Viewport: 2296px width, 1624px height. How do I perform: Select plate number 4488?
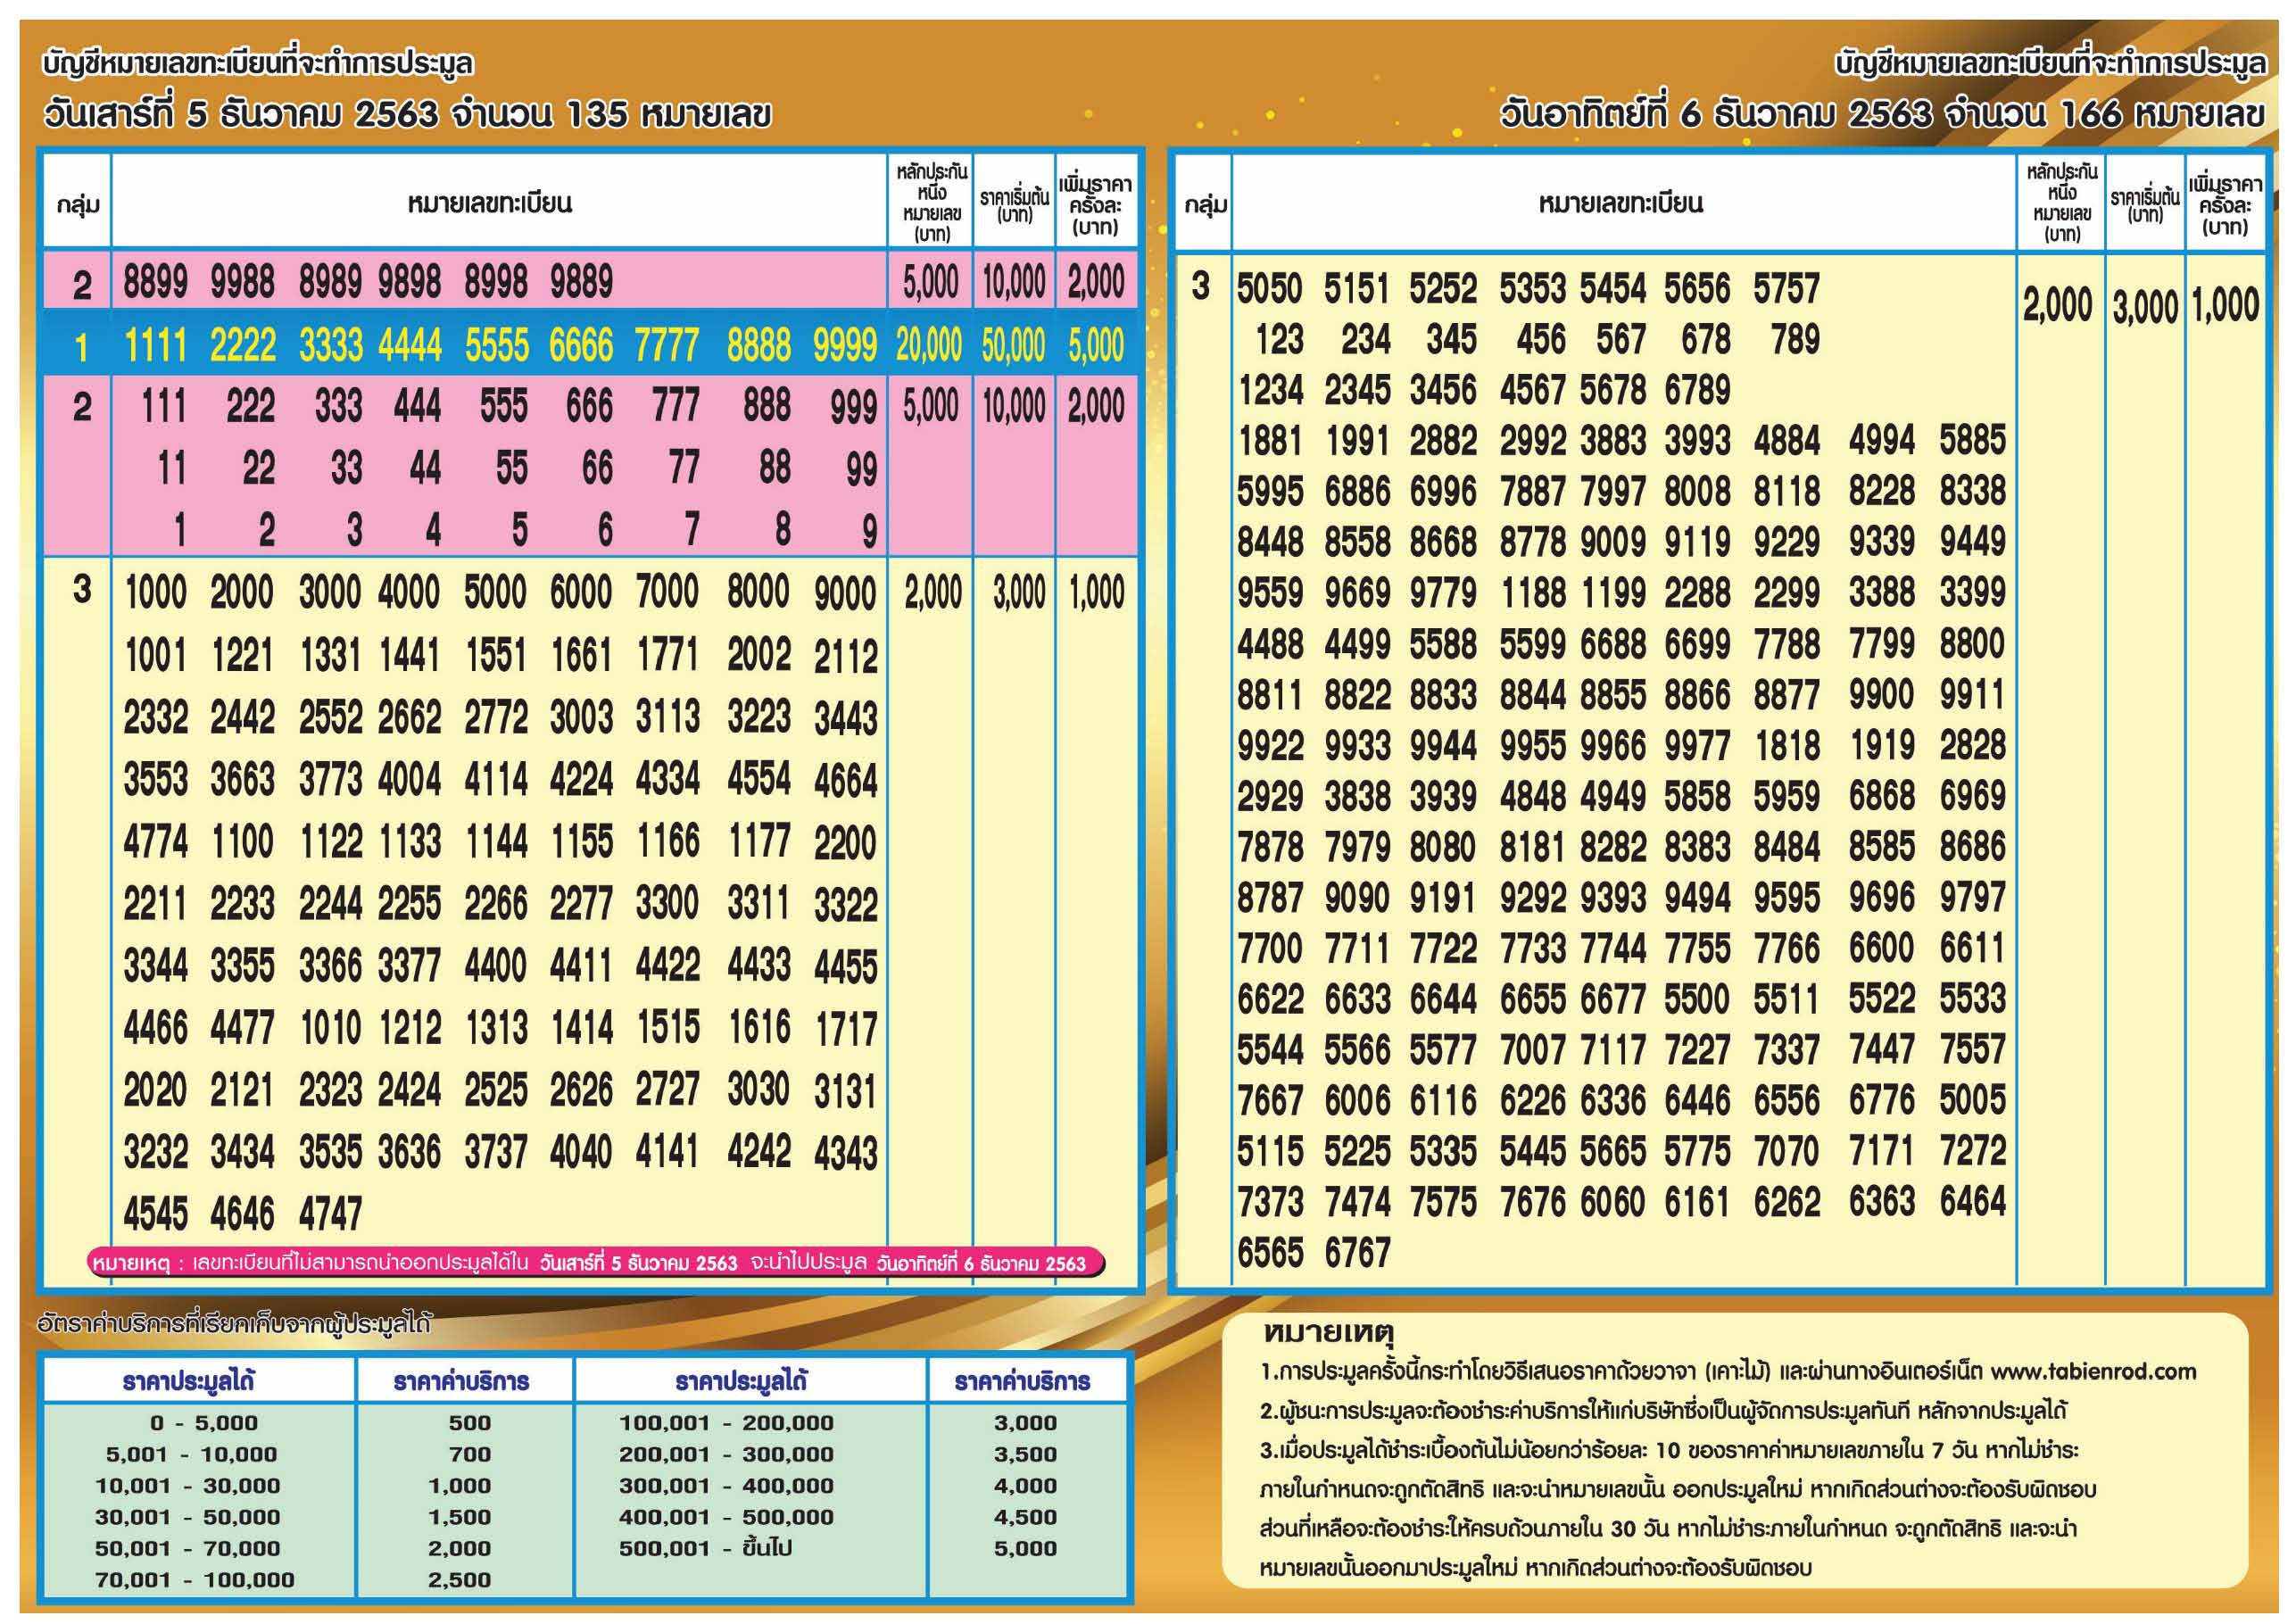(x=1269, y=644)
